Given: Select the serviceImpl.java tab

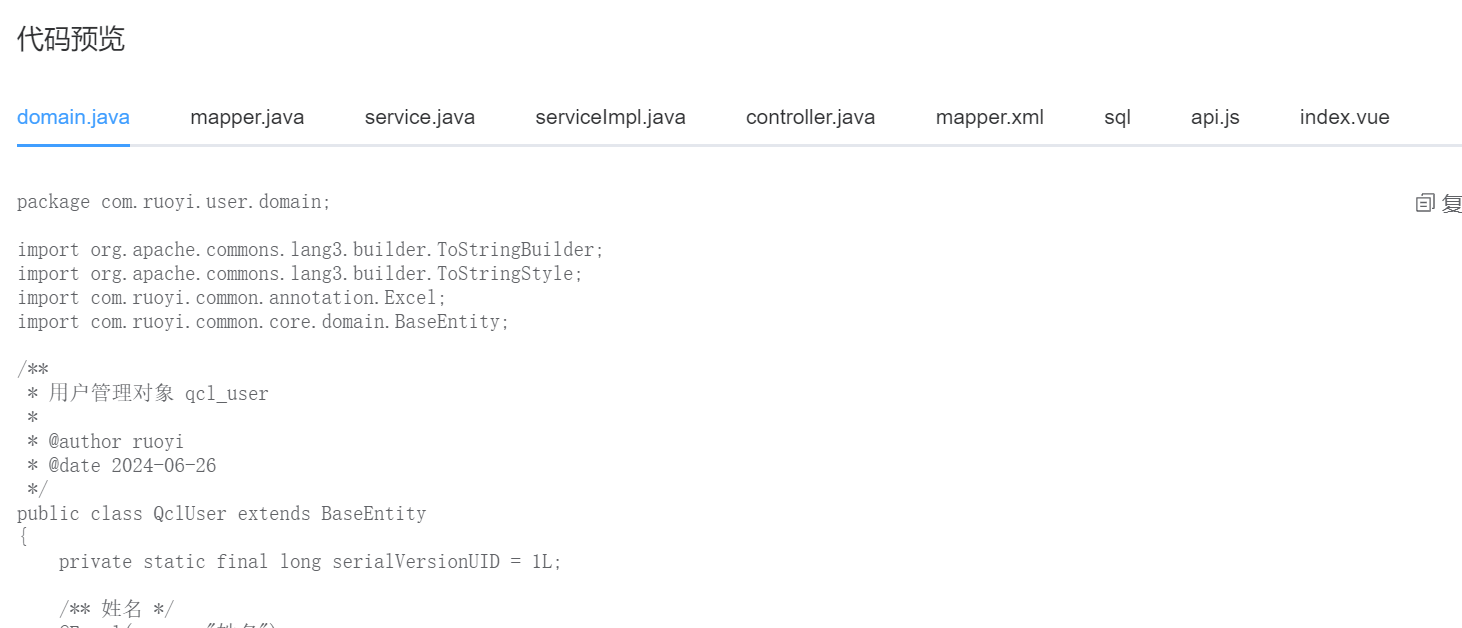Looking at the screenshot, I should point(610,117).
